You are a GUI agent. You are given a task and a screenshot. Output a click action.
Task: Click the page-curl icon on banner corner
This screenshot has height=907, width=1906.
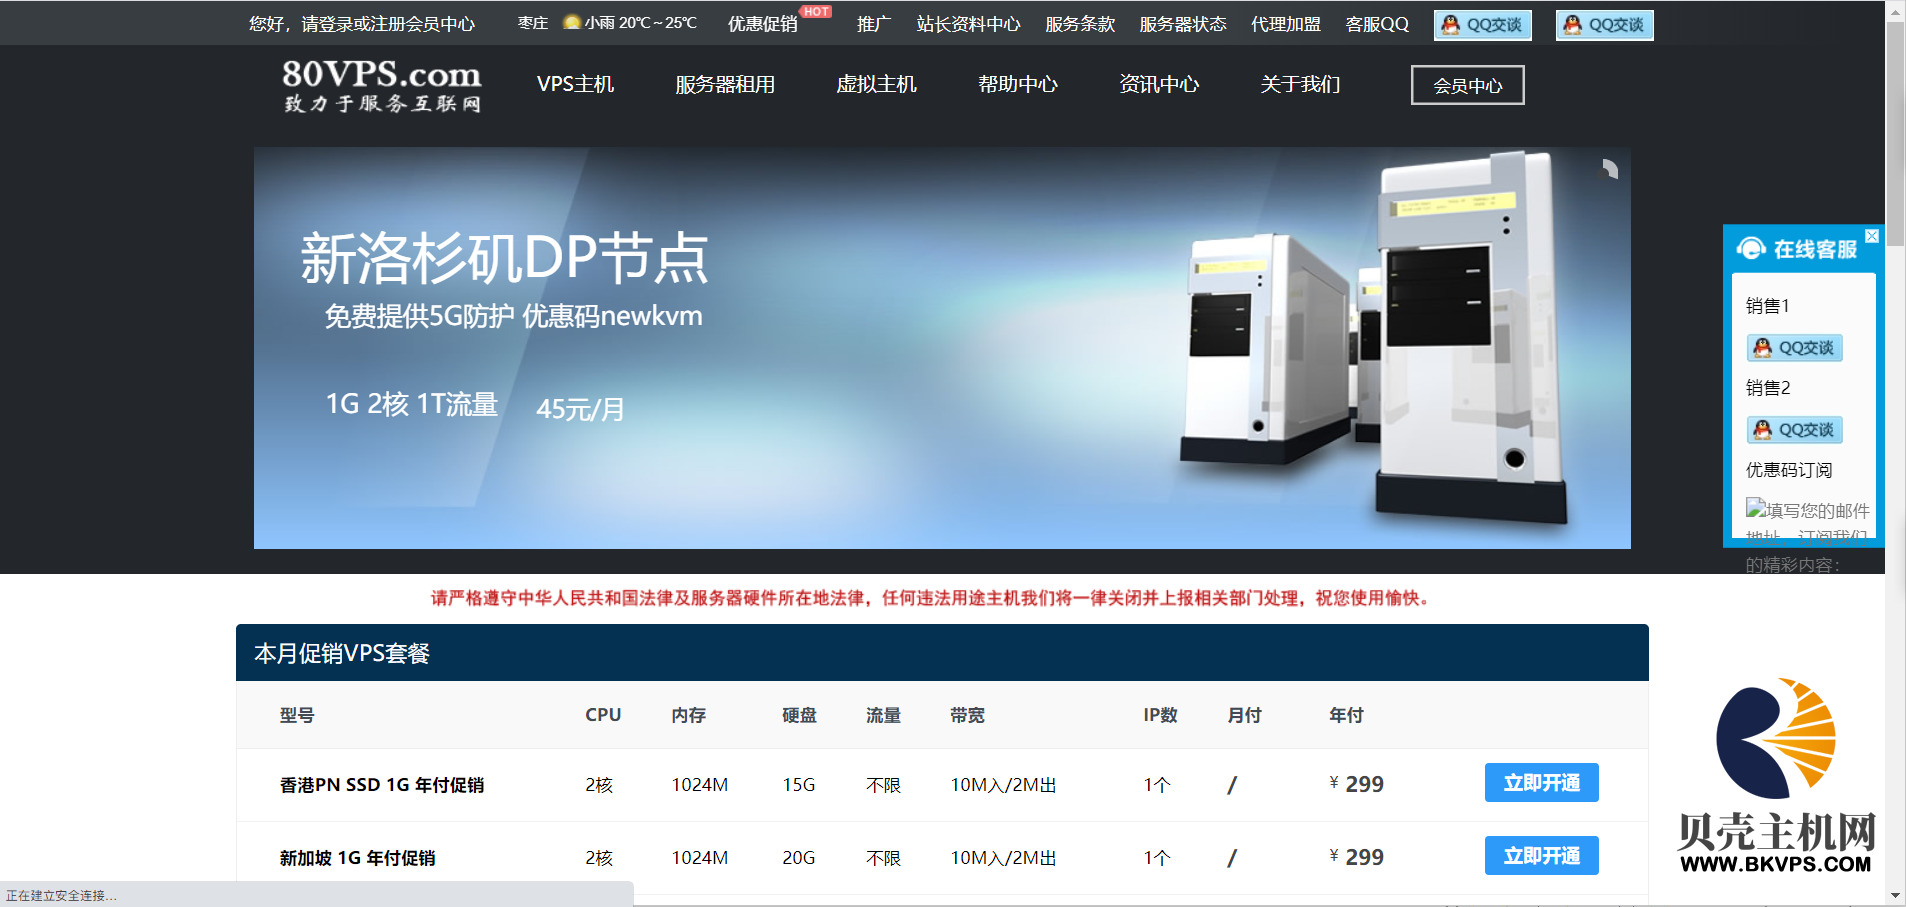coord(1610,168)
